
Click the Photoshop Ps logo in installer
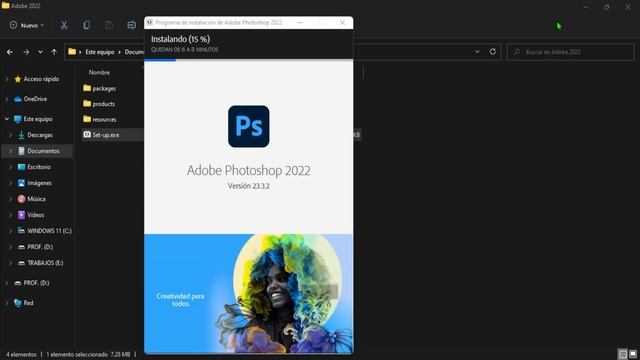click(249, 126)
